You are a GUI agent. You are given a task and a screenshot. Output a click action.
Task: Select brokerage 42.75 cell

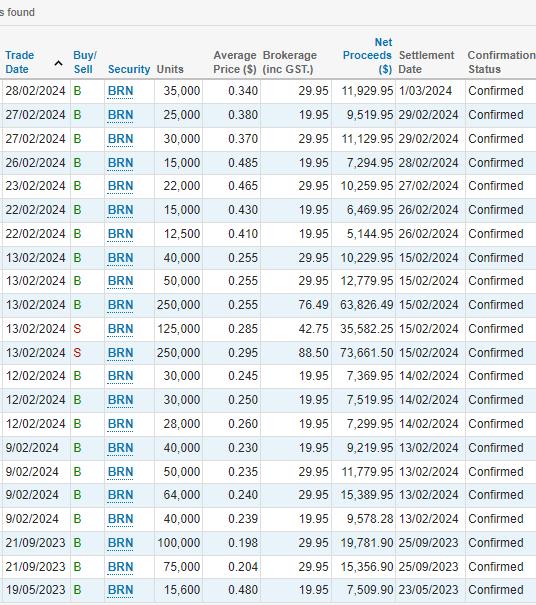[313, 329]
